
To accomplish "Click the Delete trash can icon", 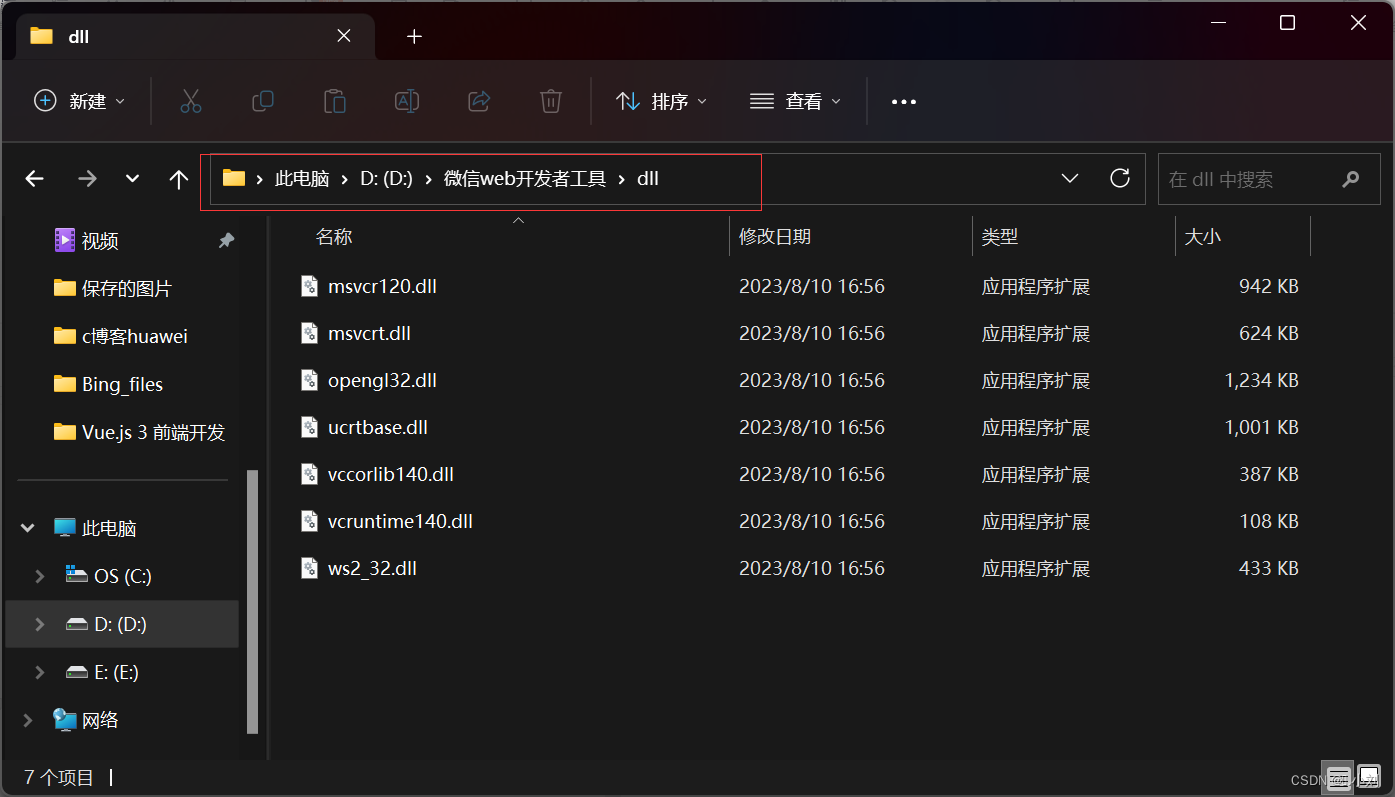I will click(x=551, y=101).
